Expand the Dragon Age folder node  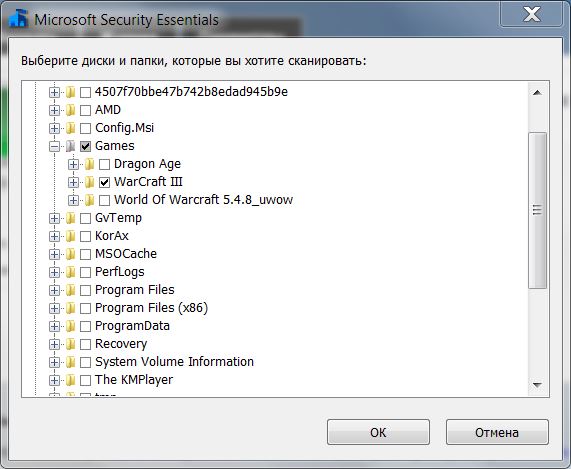73,164
